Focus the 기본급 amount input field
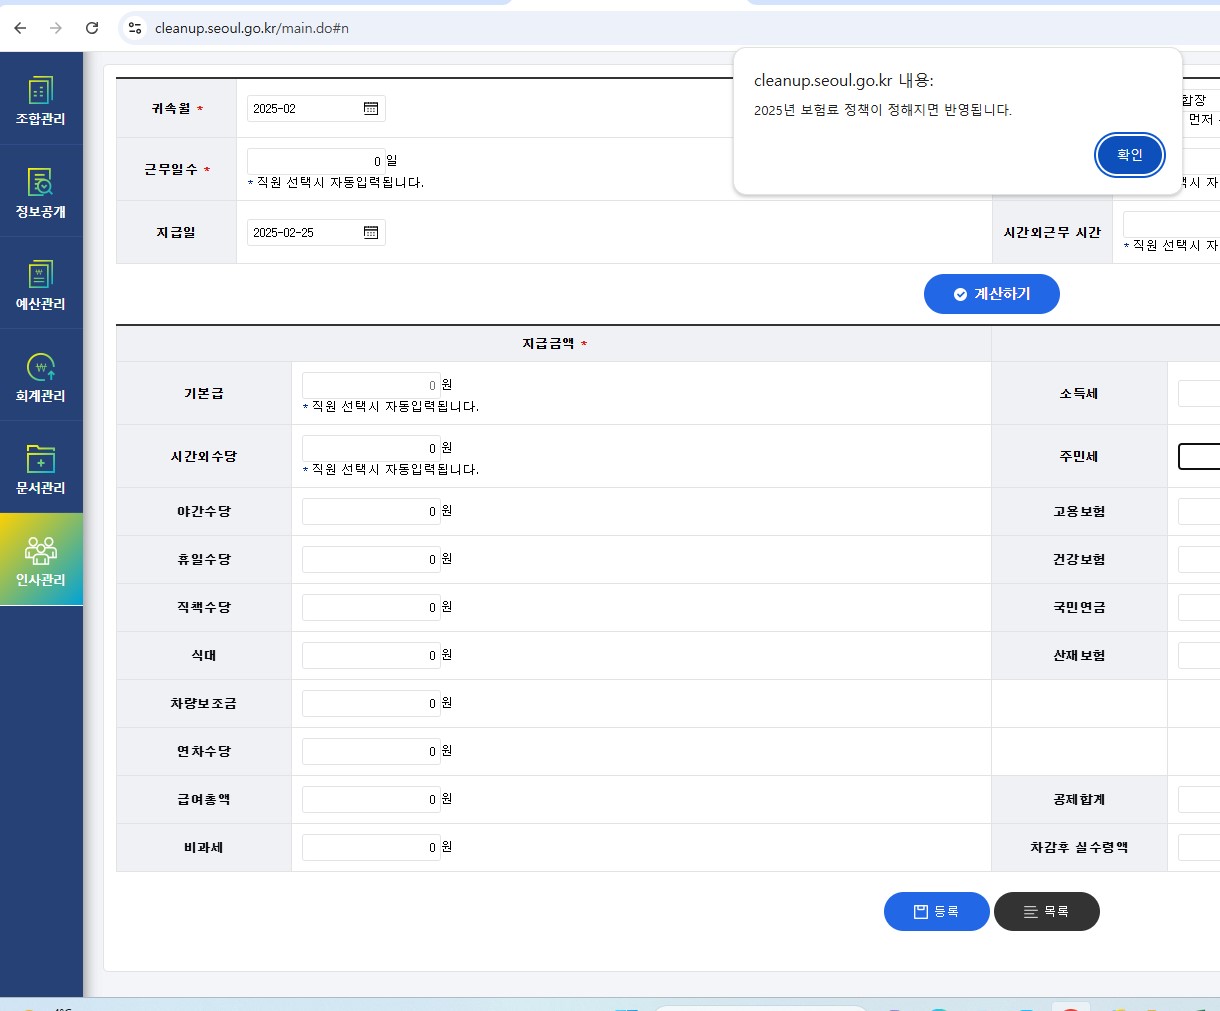Screen dimensions: 1220x1011 (370, 385)
